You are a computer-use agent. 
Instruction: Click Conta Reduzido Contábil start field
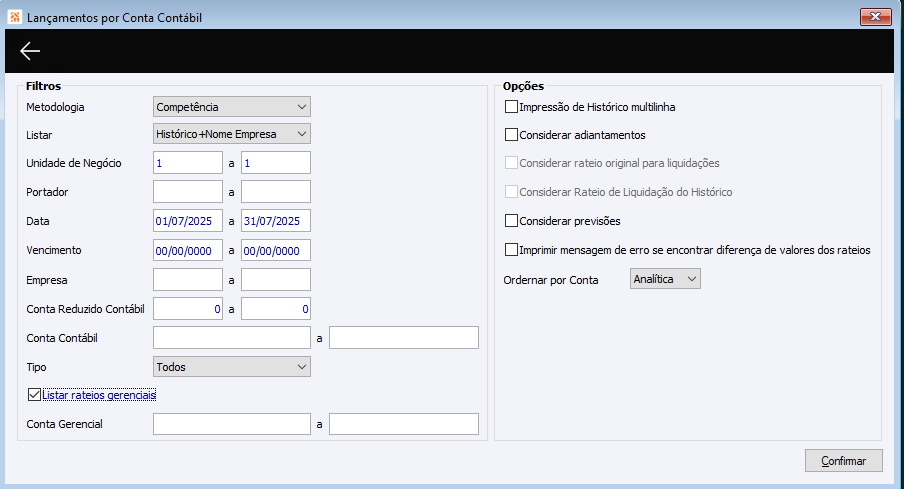[188, 309]
